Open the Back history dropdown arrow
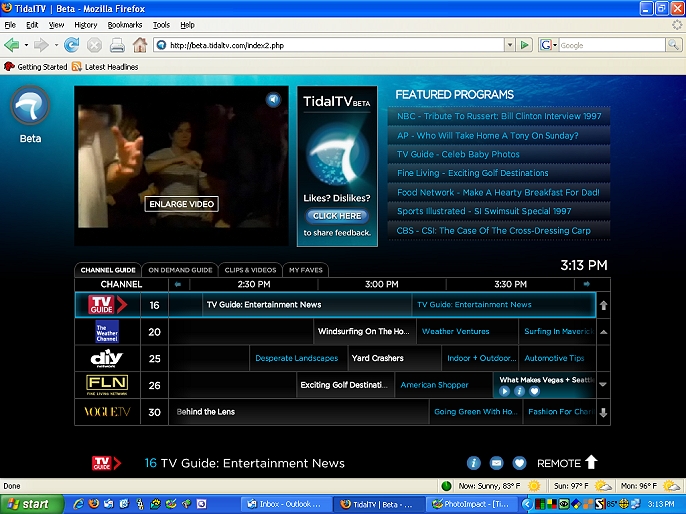Screen dimensions: 686x514 (x=26, y=45)
